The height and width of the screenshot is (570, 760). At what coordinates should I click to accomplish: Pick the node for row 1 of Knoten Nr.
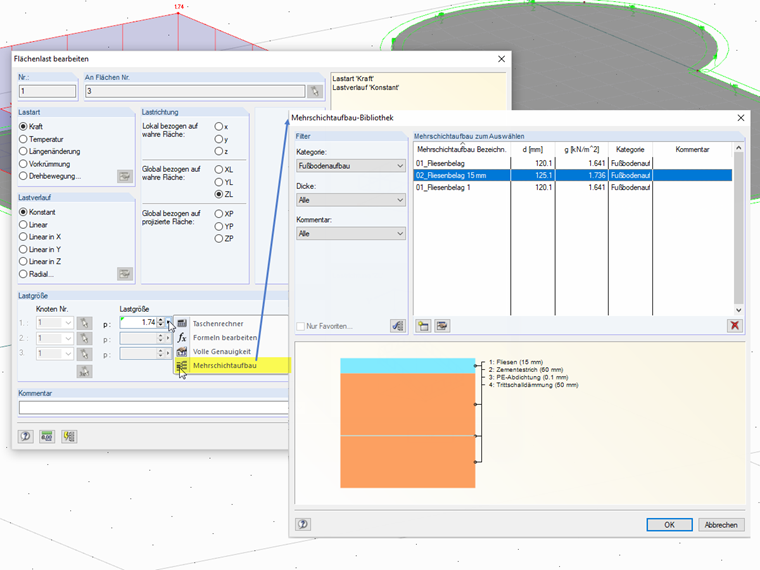(84, 323)
